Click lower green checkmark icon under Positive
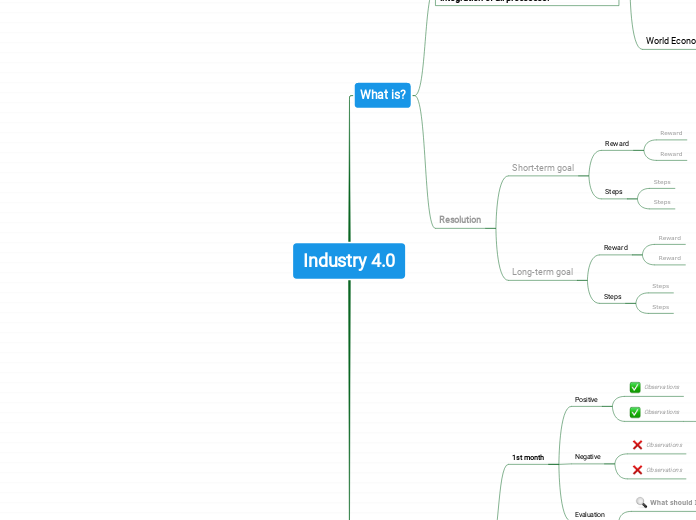Viewport: 696px width, 520px height. (635, 412)
